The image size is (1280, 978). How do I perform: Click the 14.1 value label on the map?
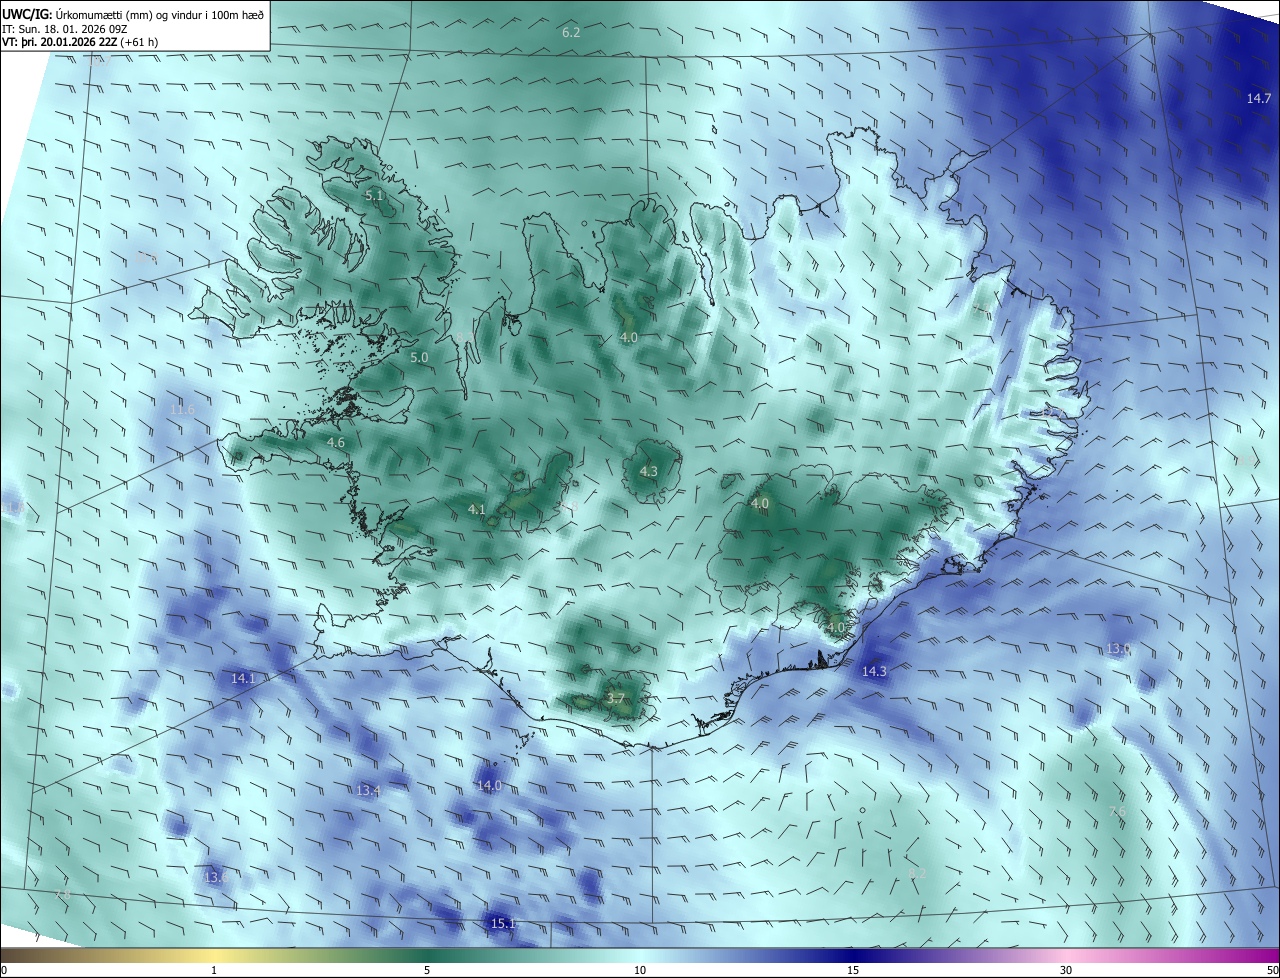243,678
